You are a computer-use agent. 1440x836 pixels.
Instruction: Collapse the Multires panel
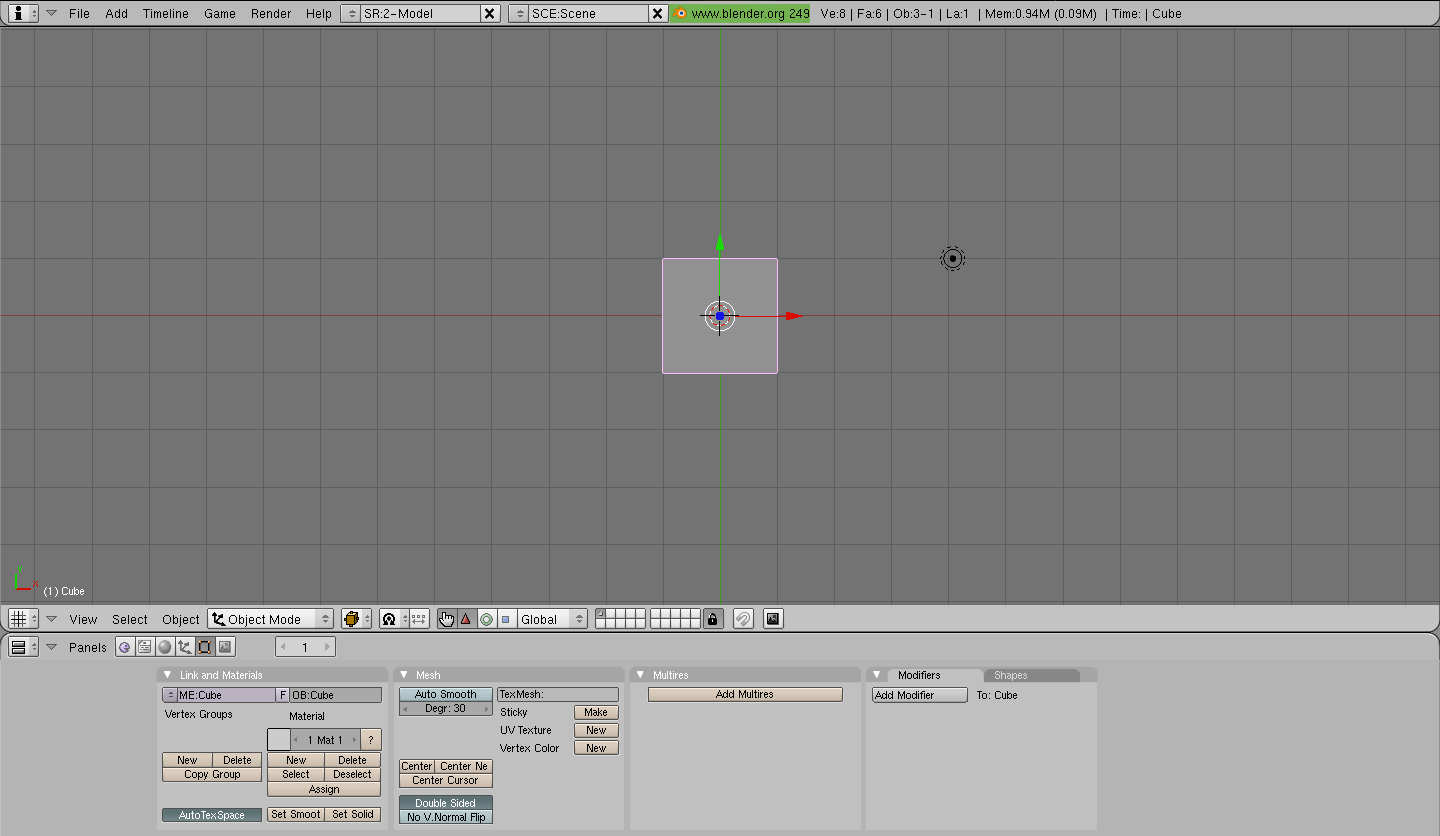[640, 675]
